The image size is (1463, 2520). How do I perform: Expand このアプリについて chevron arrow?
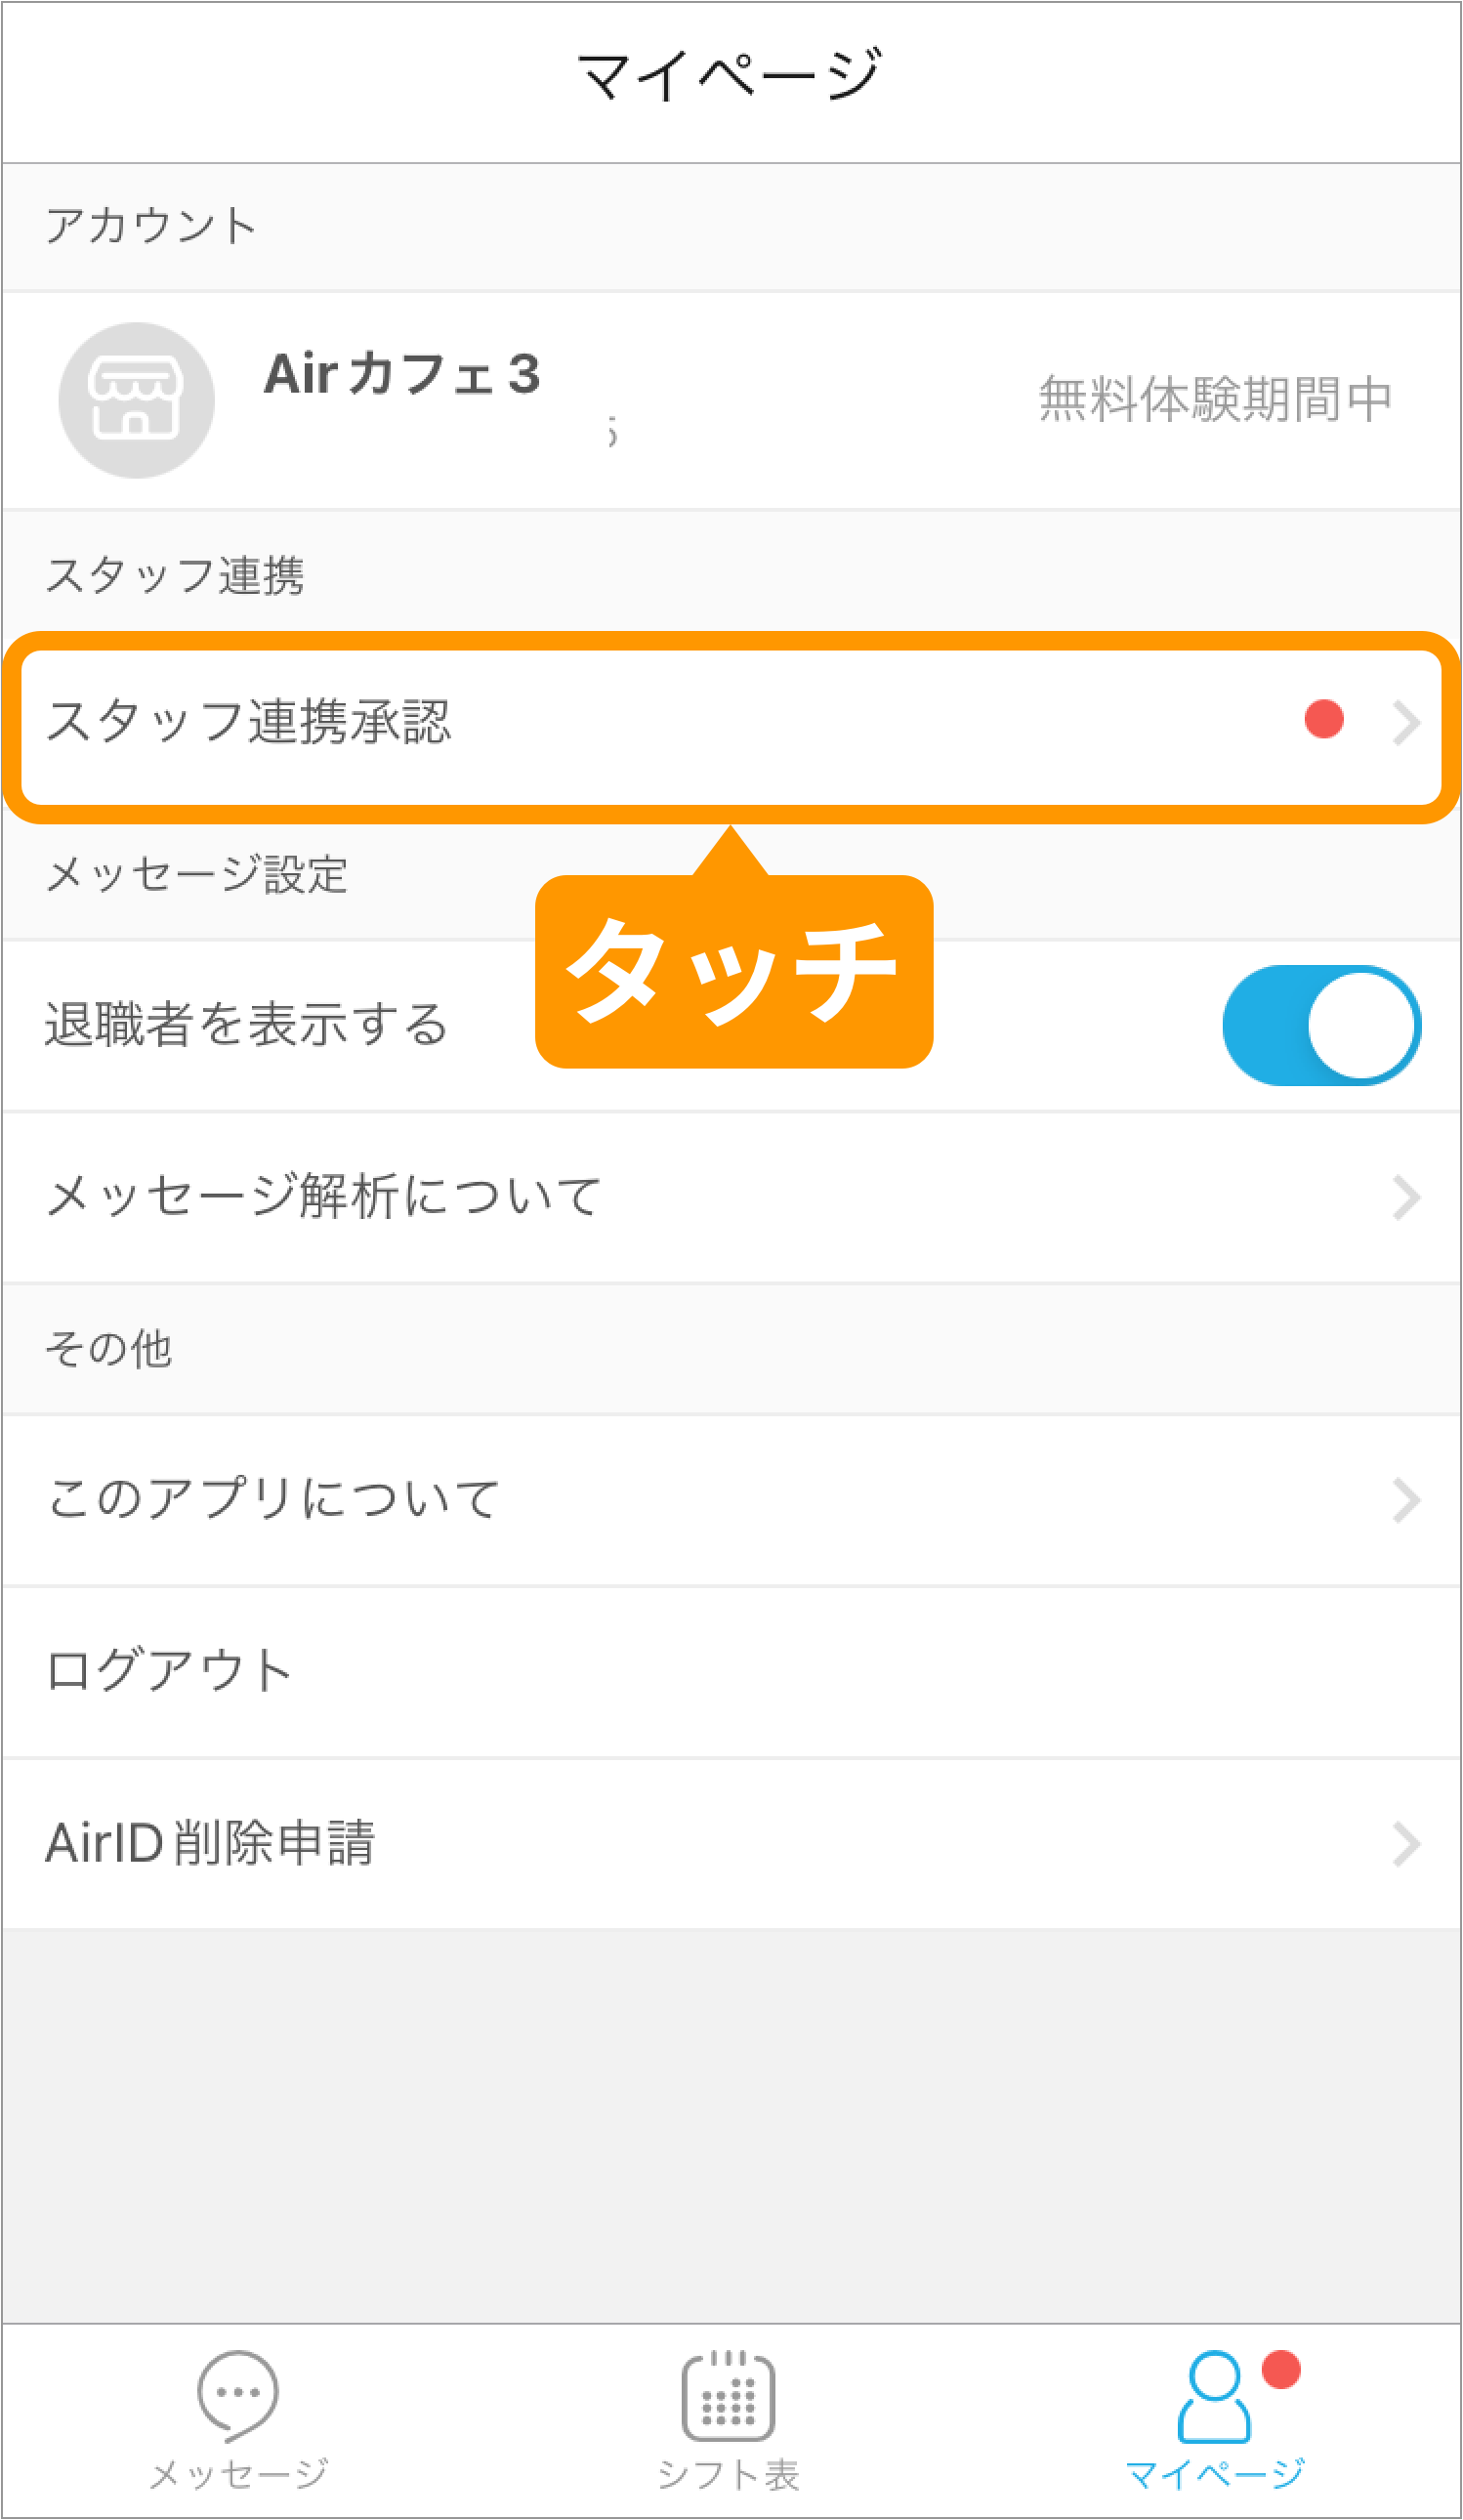(1407, 1500)
